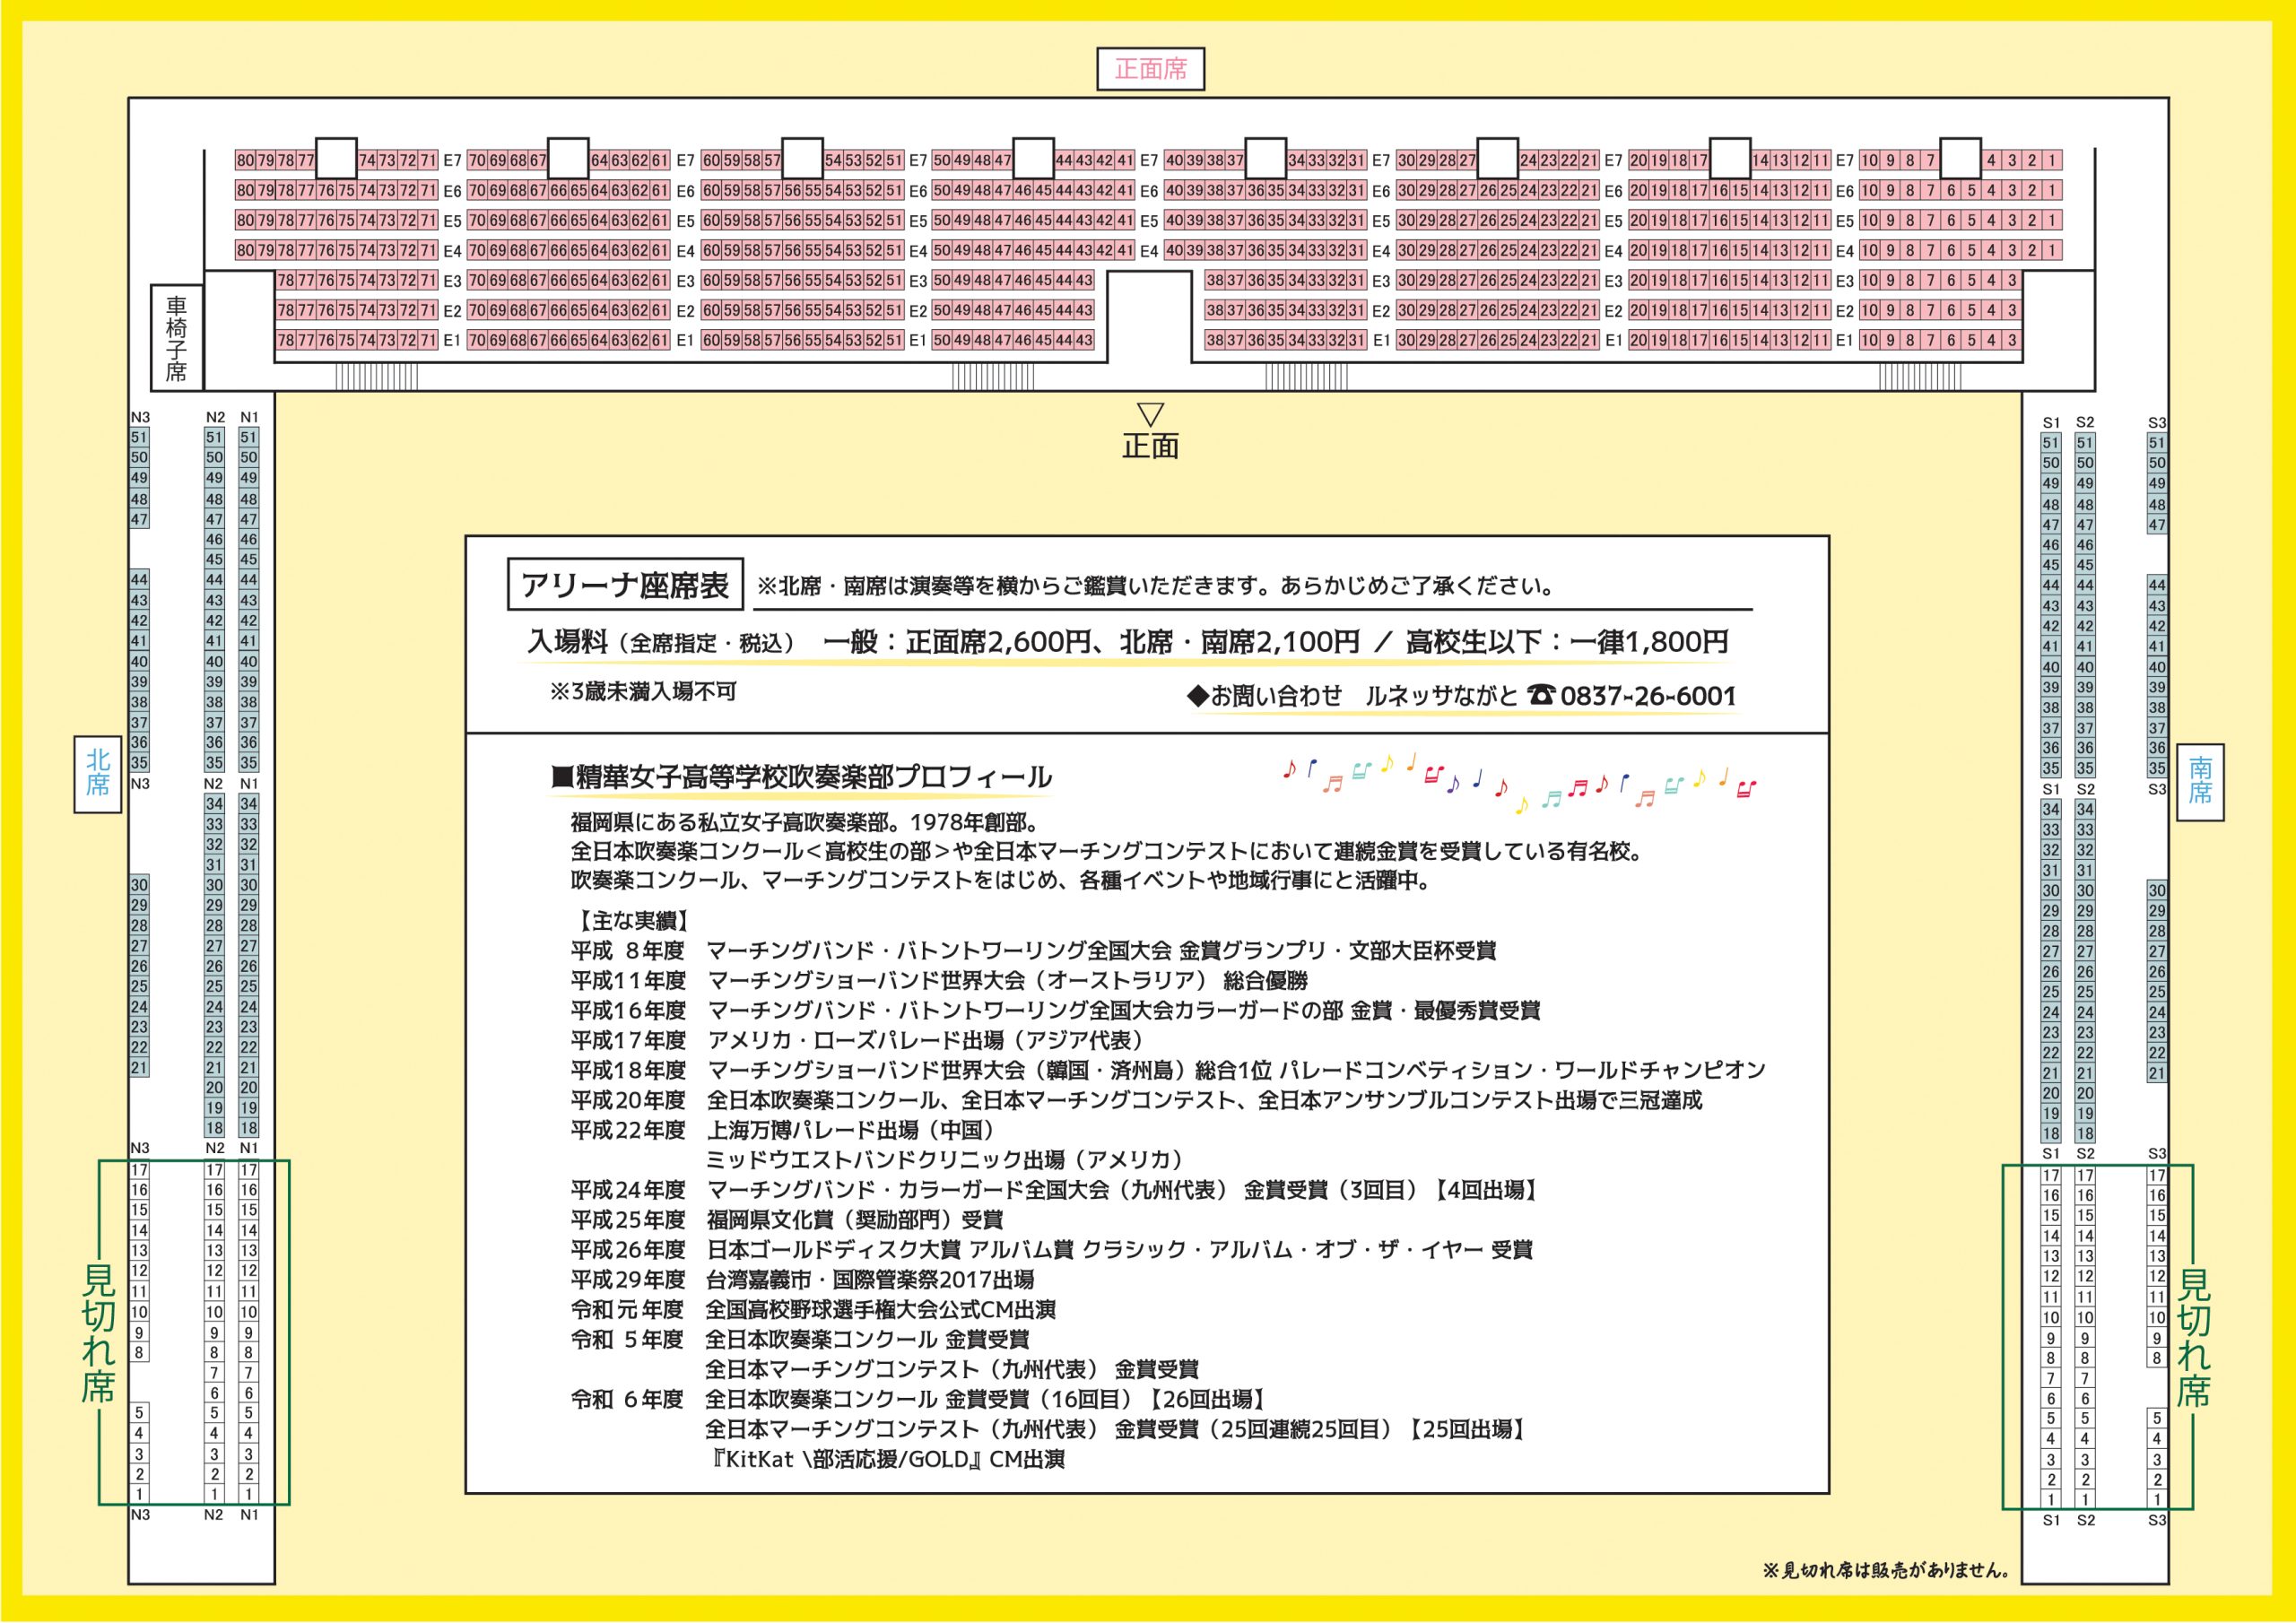
Task: Click the pink 正面席 label at top
Action: coord(1150,69)
